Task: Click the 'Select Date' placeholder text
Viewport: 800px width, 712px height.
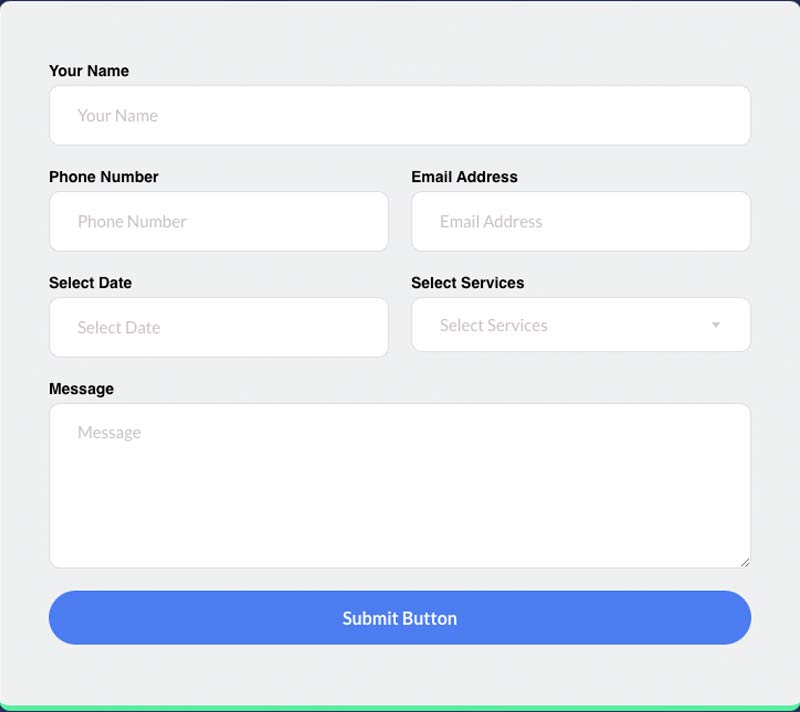Action: (x=118, y=328)
